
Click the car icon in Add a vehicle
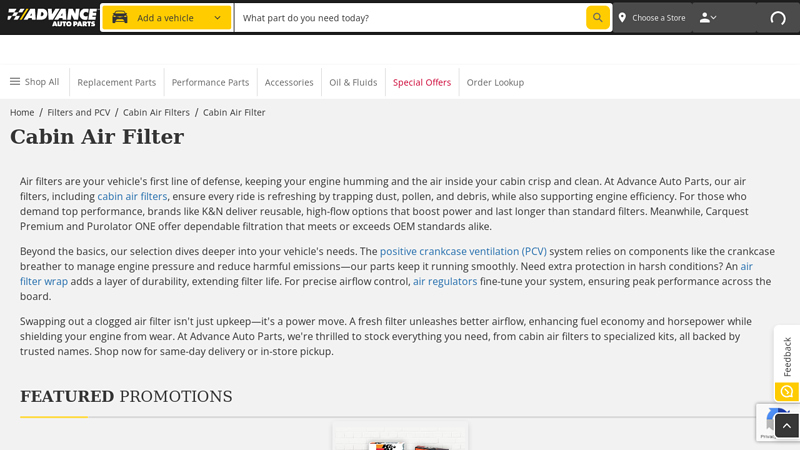tap(120, 18)
